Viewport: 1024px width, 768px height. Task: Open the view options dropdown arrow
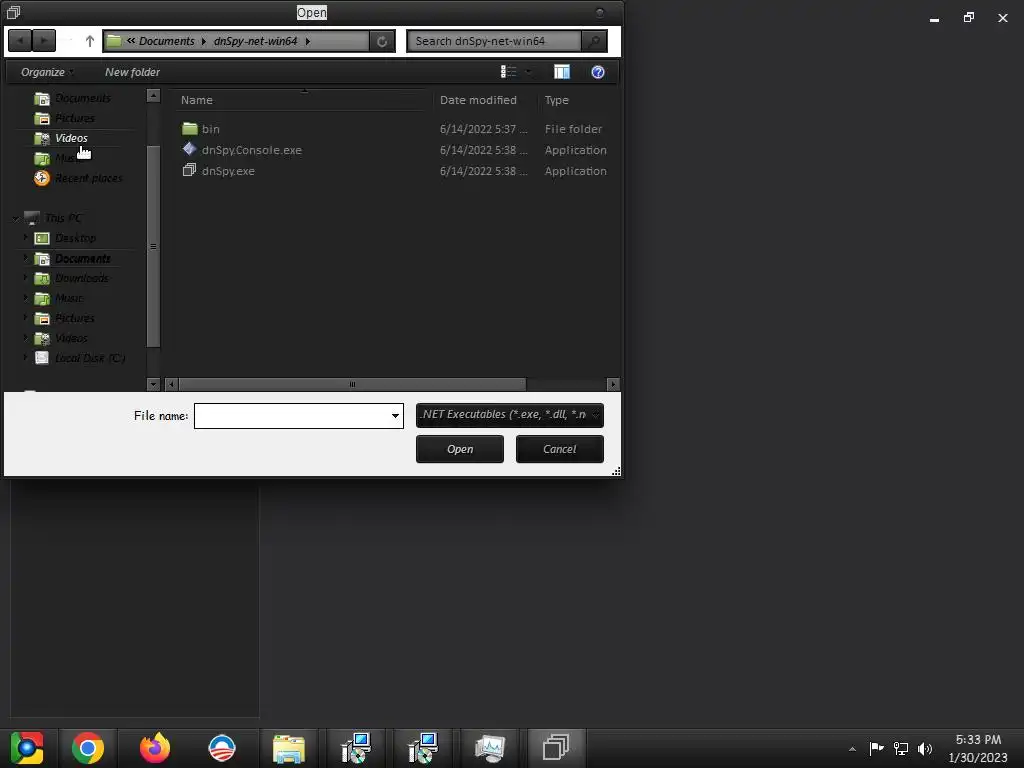click(528, 72)
